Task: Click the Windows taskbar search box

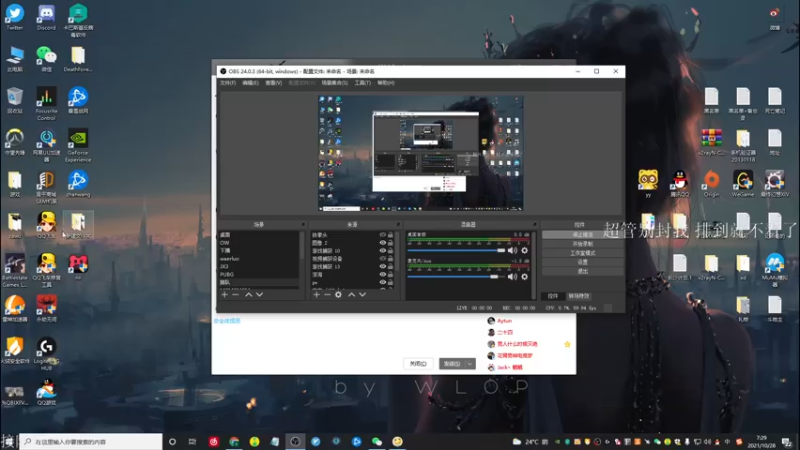Action: tap(91, 441)
